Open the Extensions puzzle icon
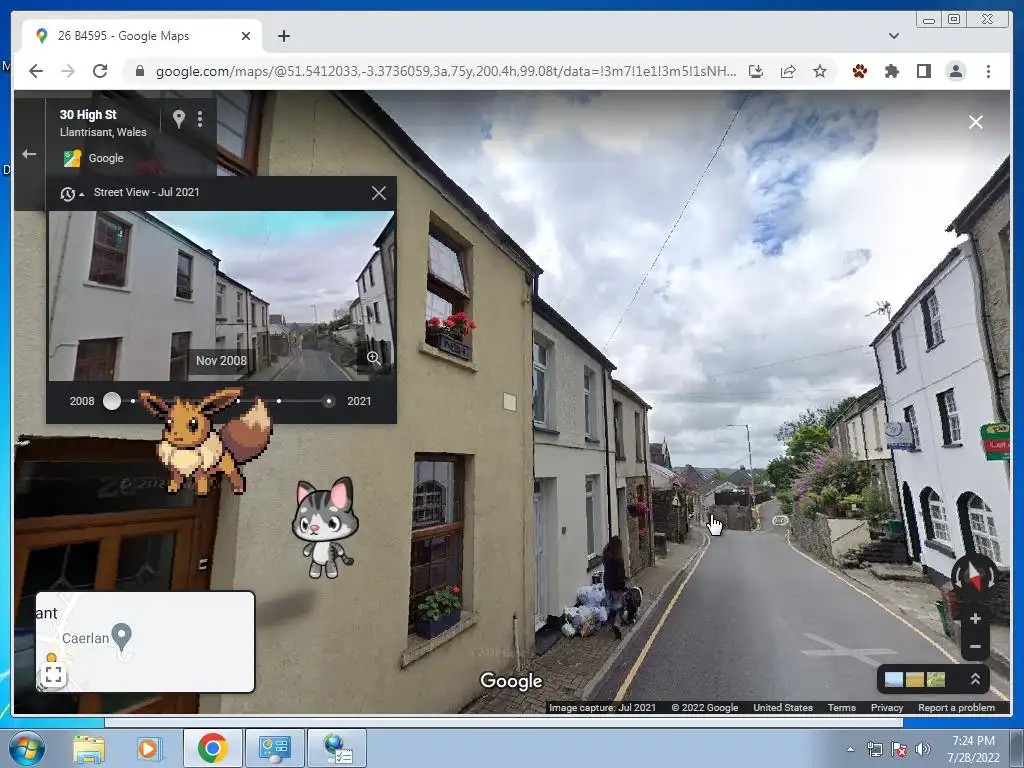This screenshot has height=768, width=1024. click(x=891, y=71)
